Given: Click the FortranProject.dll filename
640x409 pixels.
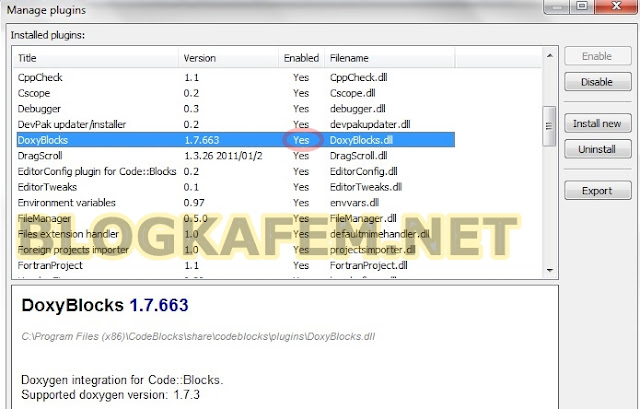Looking at the screenshot, I should 369,265.
